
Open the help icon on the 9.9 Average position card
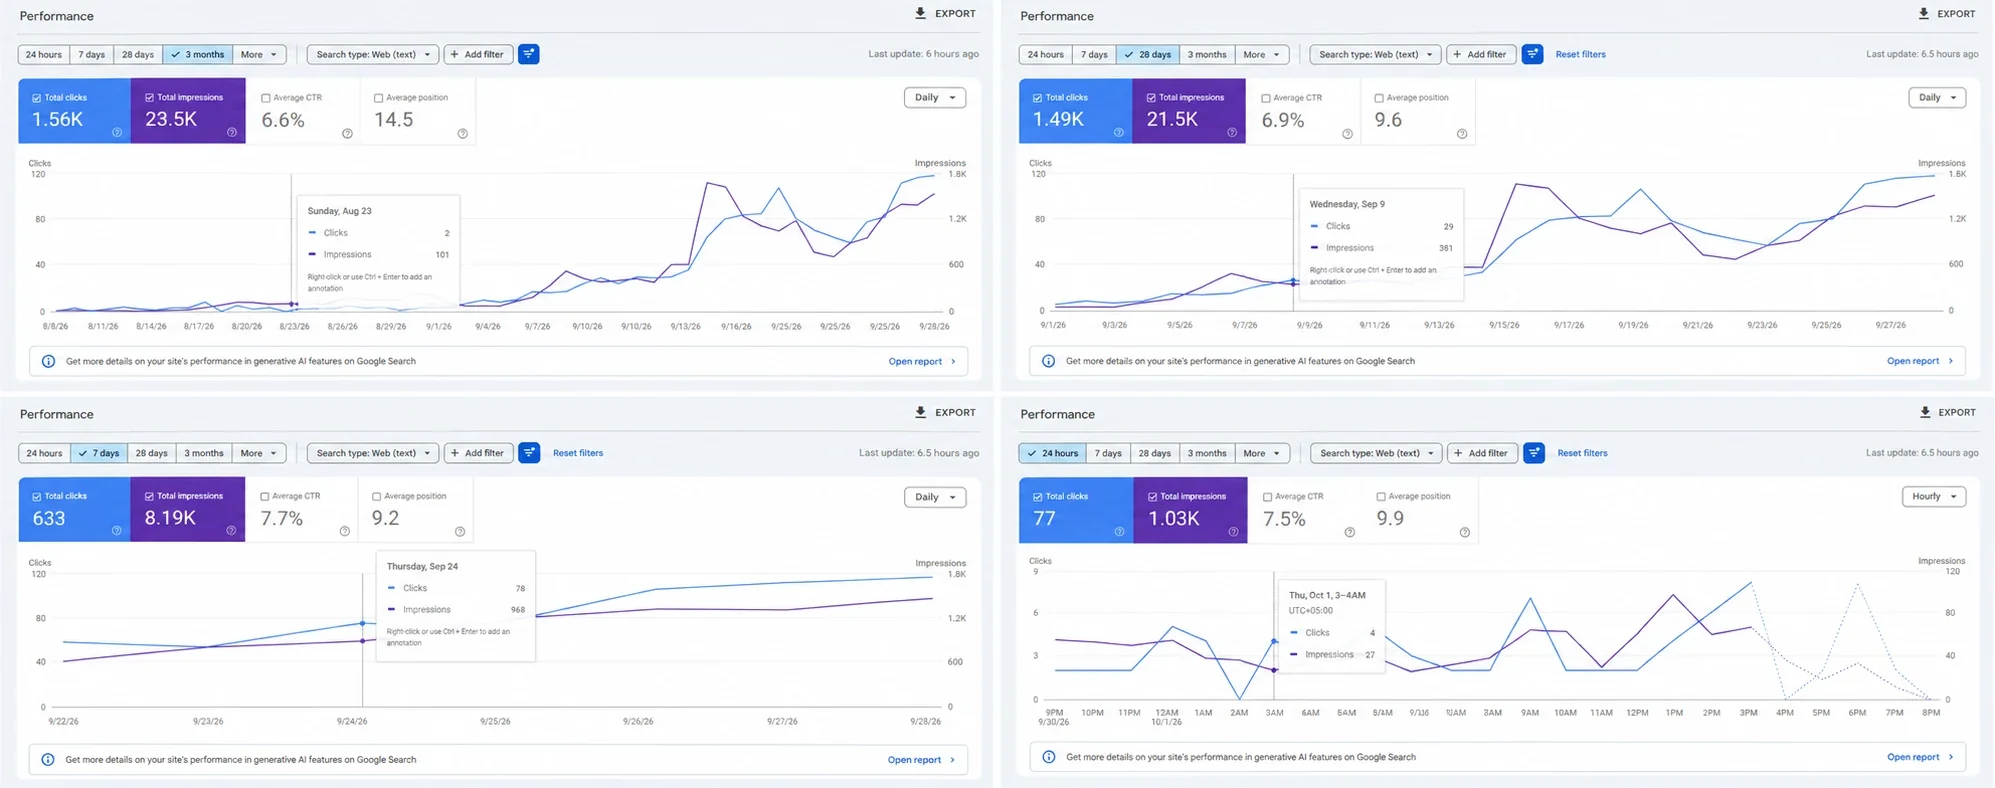click(1464, 532)
